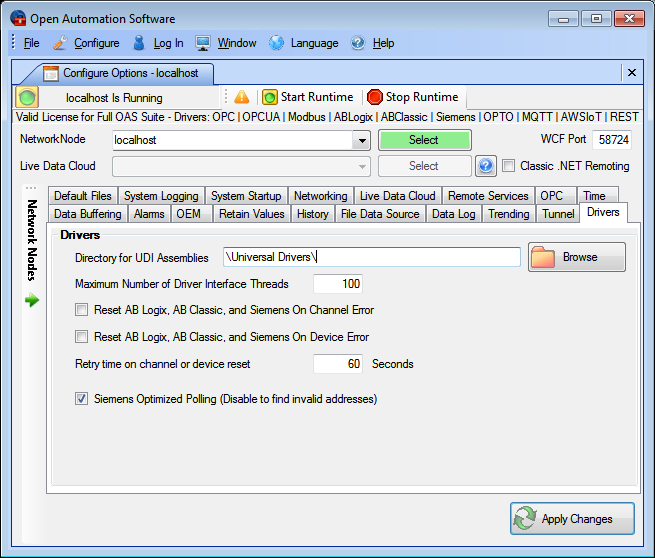Switch to the System Logging tab
Image resolution: width=655 pixels, height=558 pixels.
pos(161,195)
